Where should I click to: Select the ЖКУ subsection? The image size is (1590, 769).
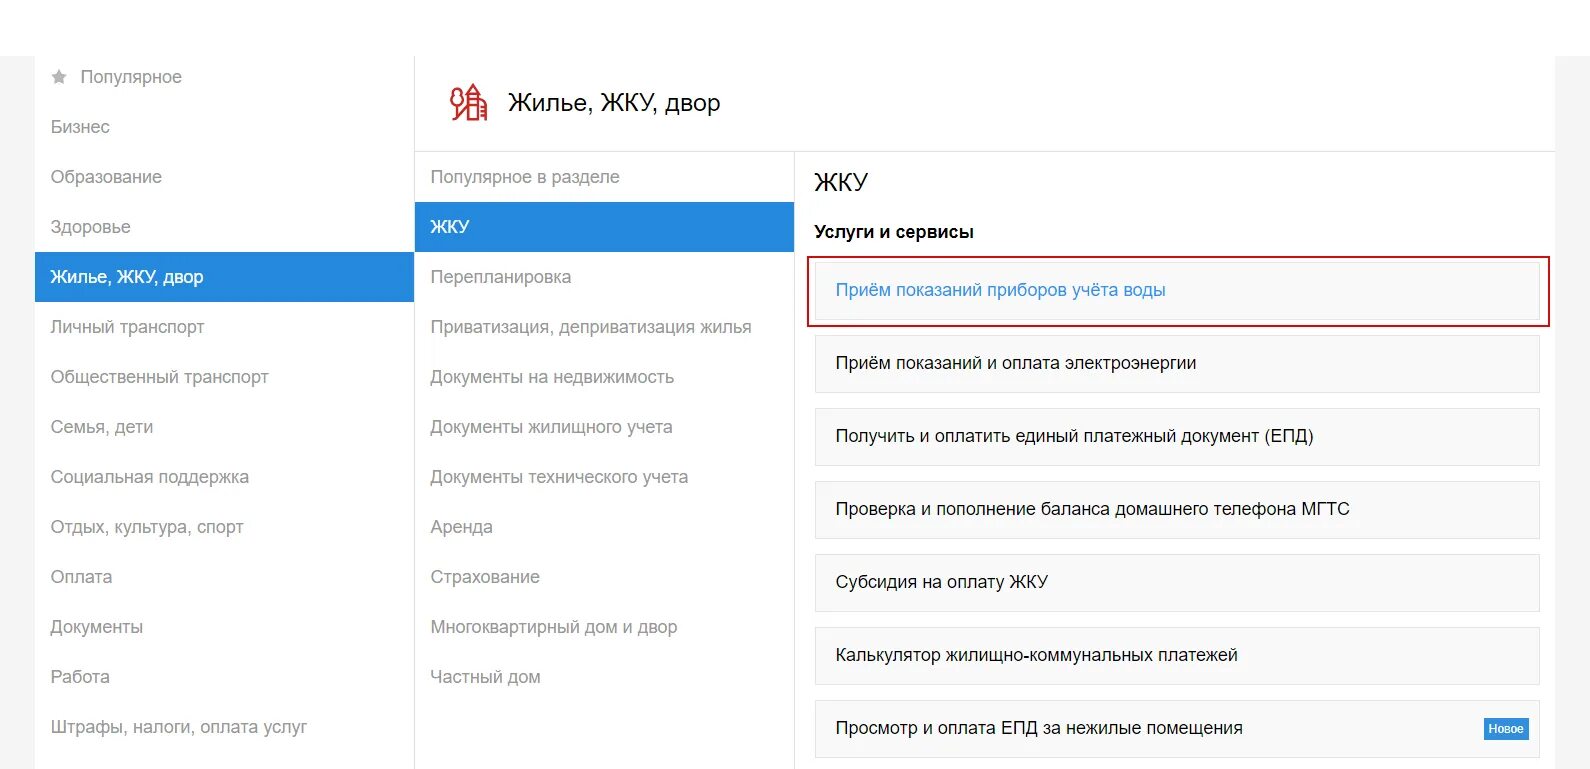(x=604, y=227)
